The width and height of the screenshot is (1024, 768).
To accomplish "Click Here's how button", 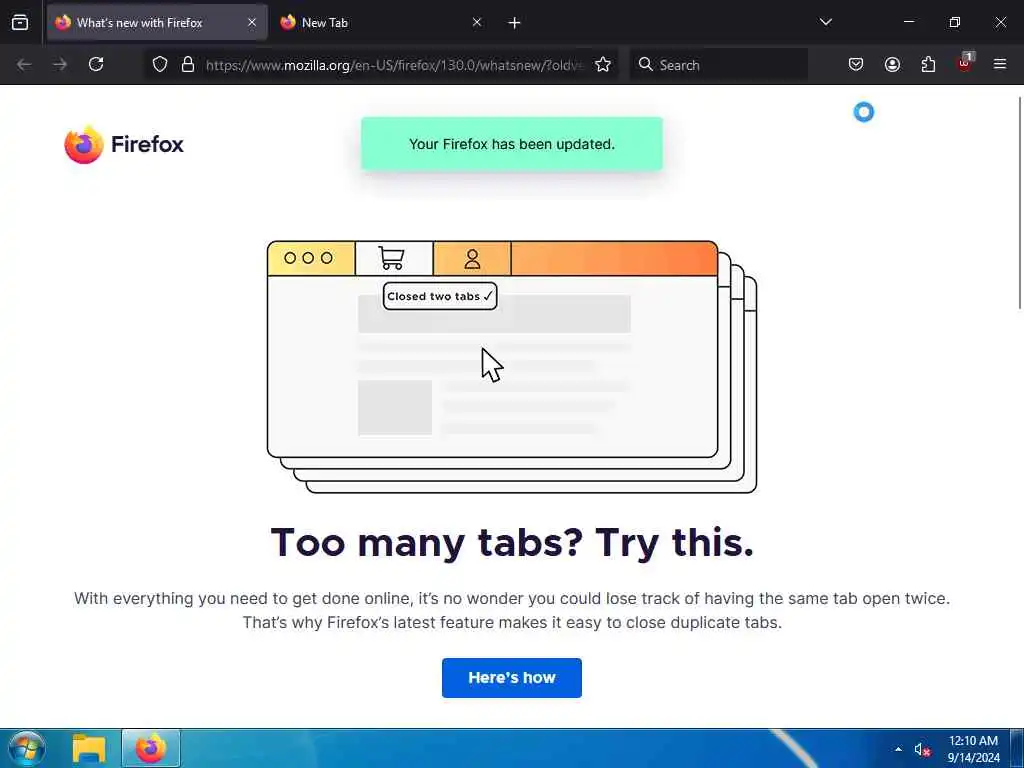I will (511, 677).
